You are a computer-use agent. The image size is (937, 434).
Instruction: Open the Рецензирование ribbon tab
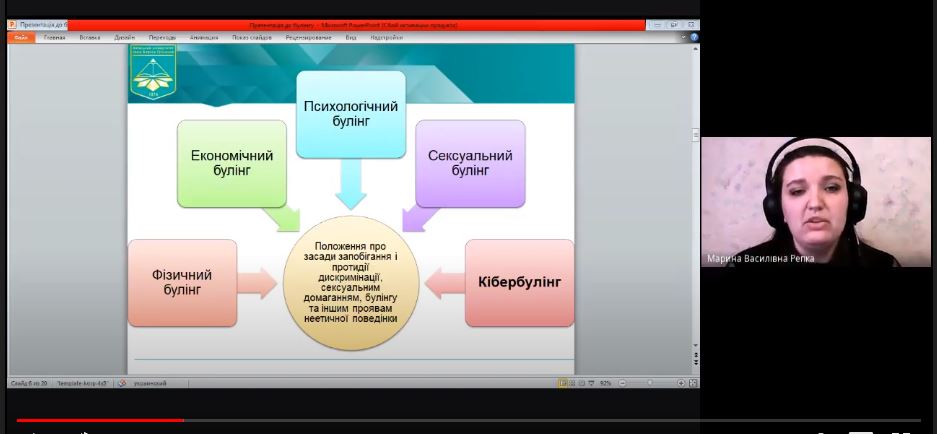(308, 37)
